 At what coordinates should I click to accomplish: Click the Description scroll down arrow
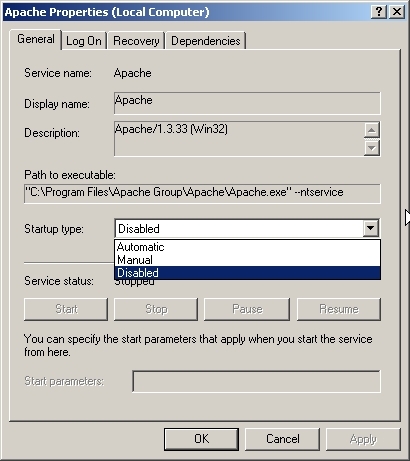(x=371, y=147)
